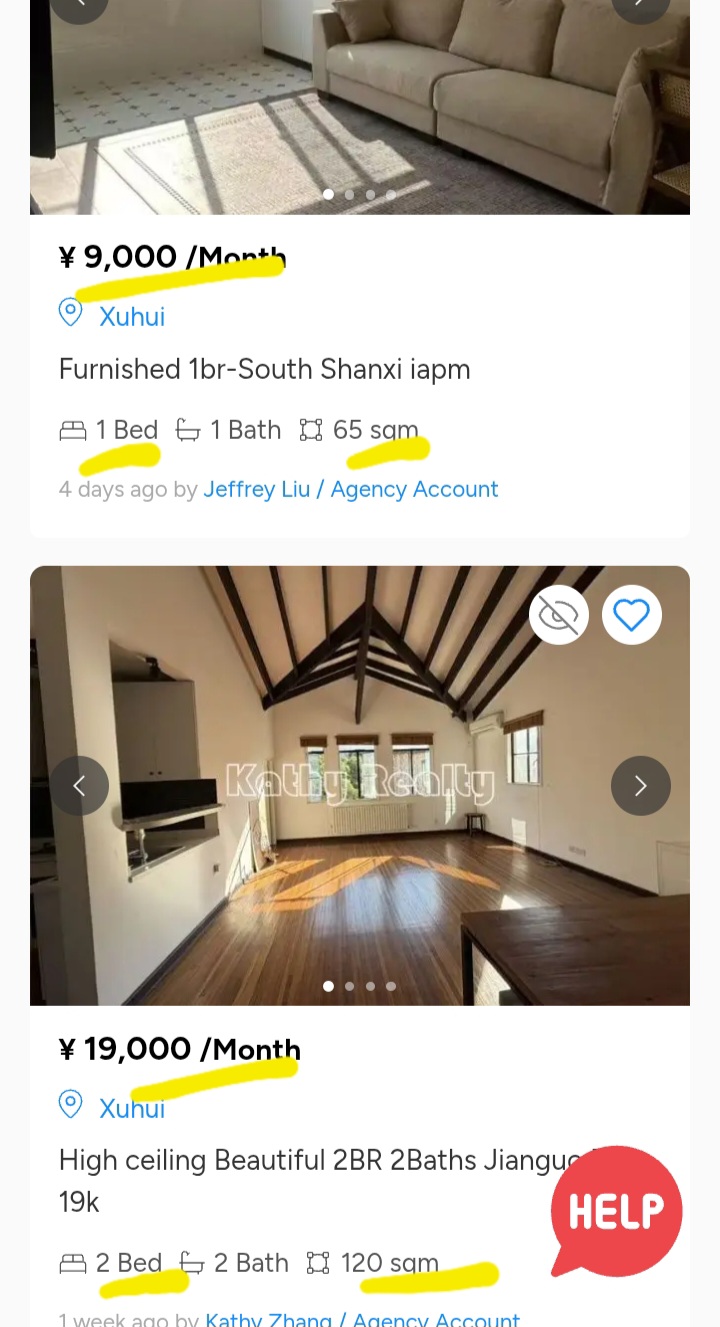The image size is (720, 1327).
Task: Click the area icon beside "120 sqm"
Action: [318, 1264]
